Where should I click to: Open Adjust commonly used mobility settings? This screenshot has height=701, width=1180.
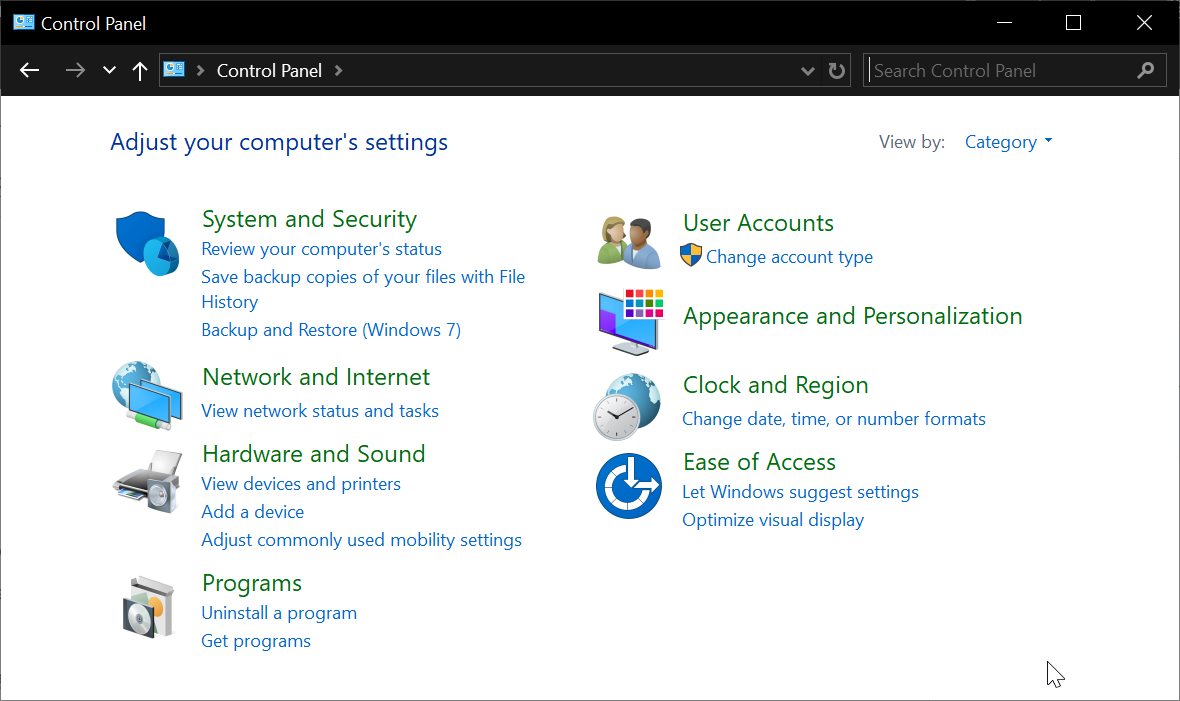[x=361, y=540]
